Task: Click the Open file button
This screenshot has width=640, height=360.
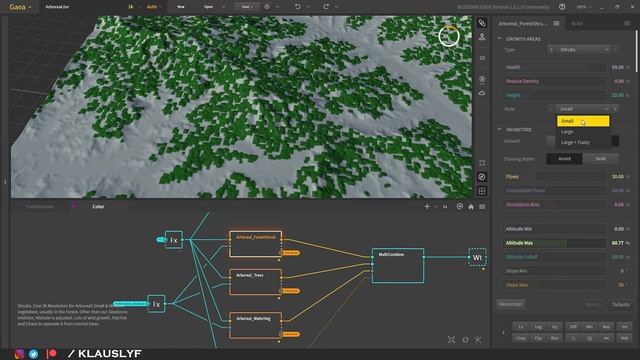Action: coord(209,7)
